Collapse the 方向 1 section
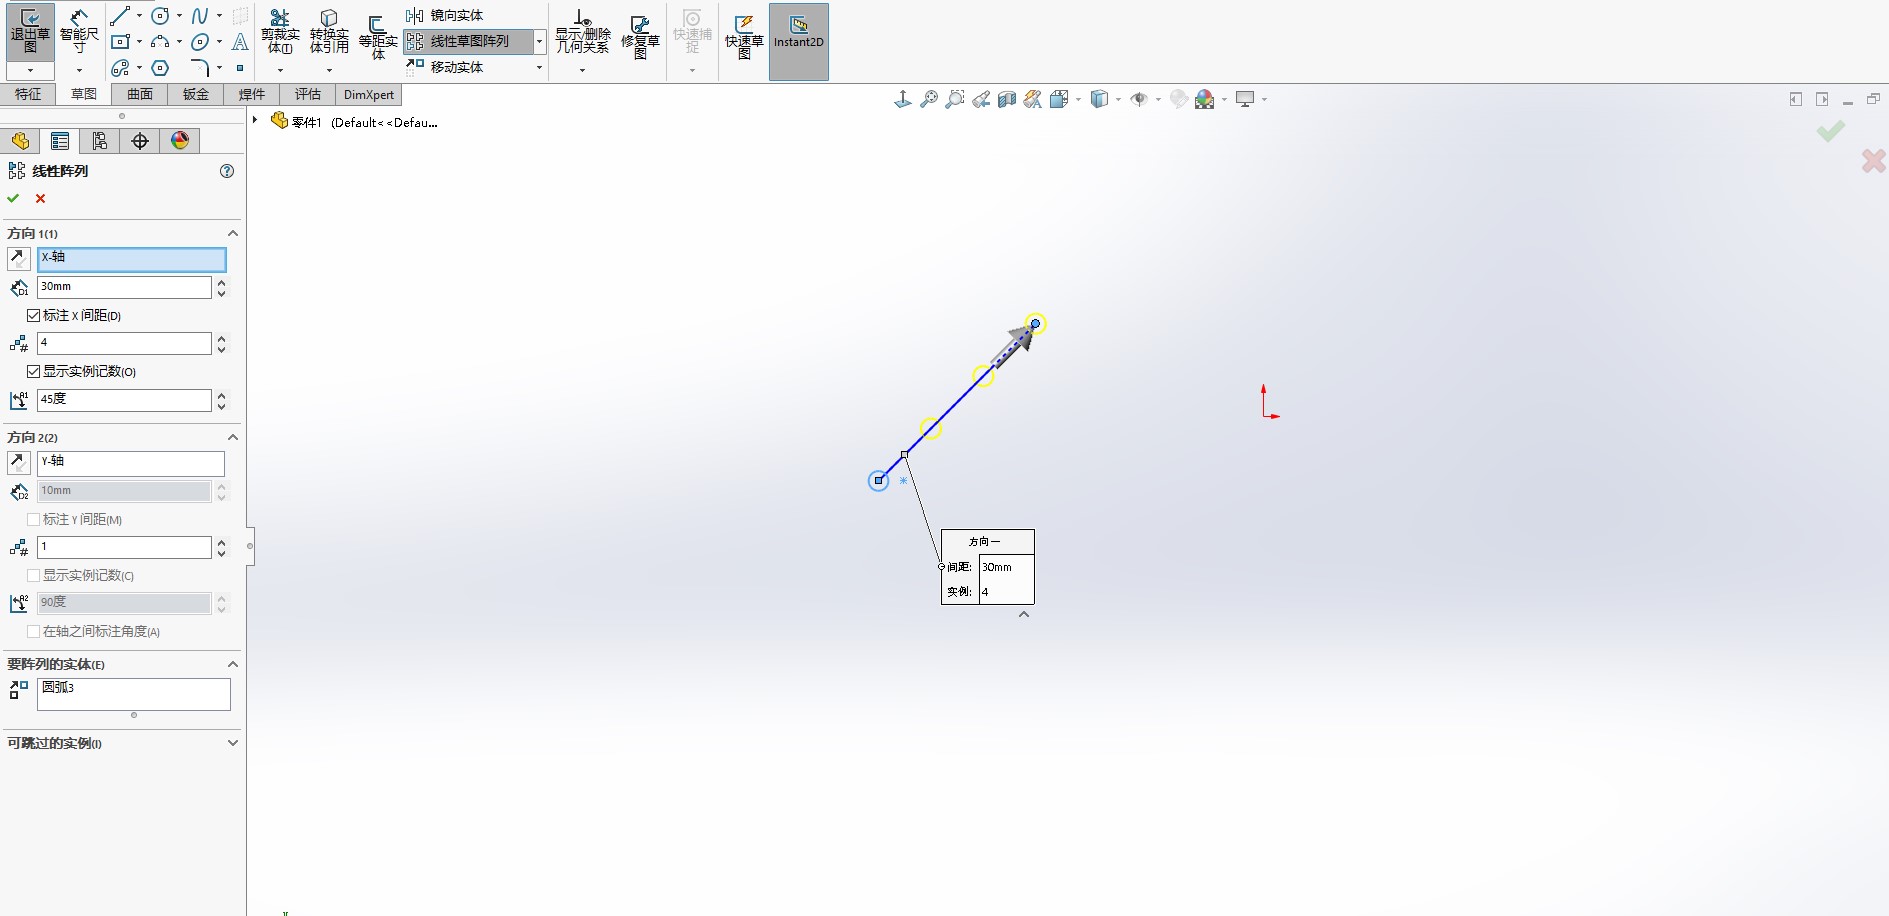 coord(233,233)
